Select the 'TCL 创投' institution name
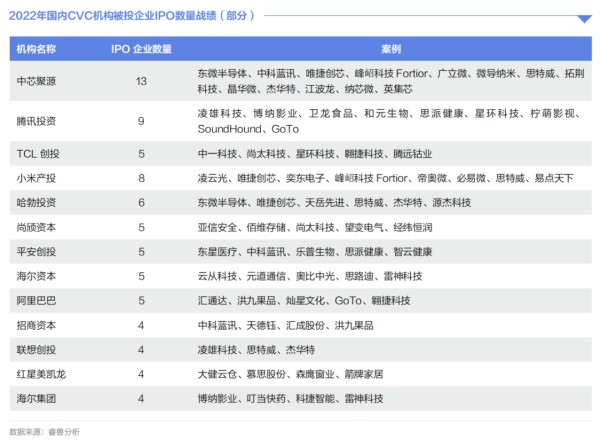 [x=38, y=154]
